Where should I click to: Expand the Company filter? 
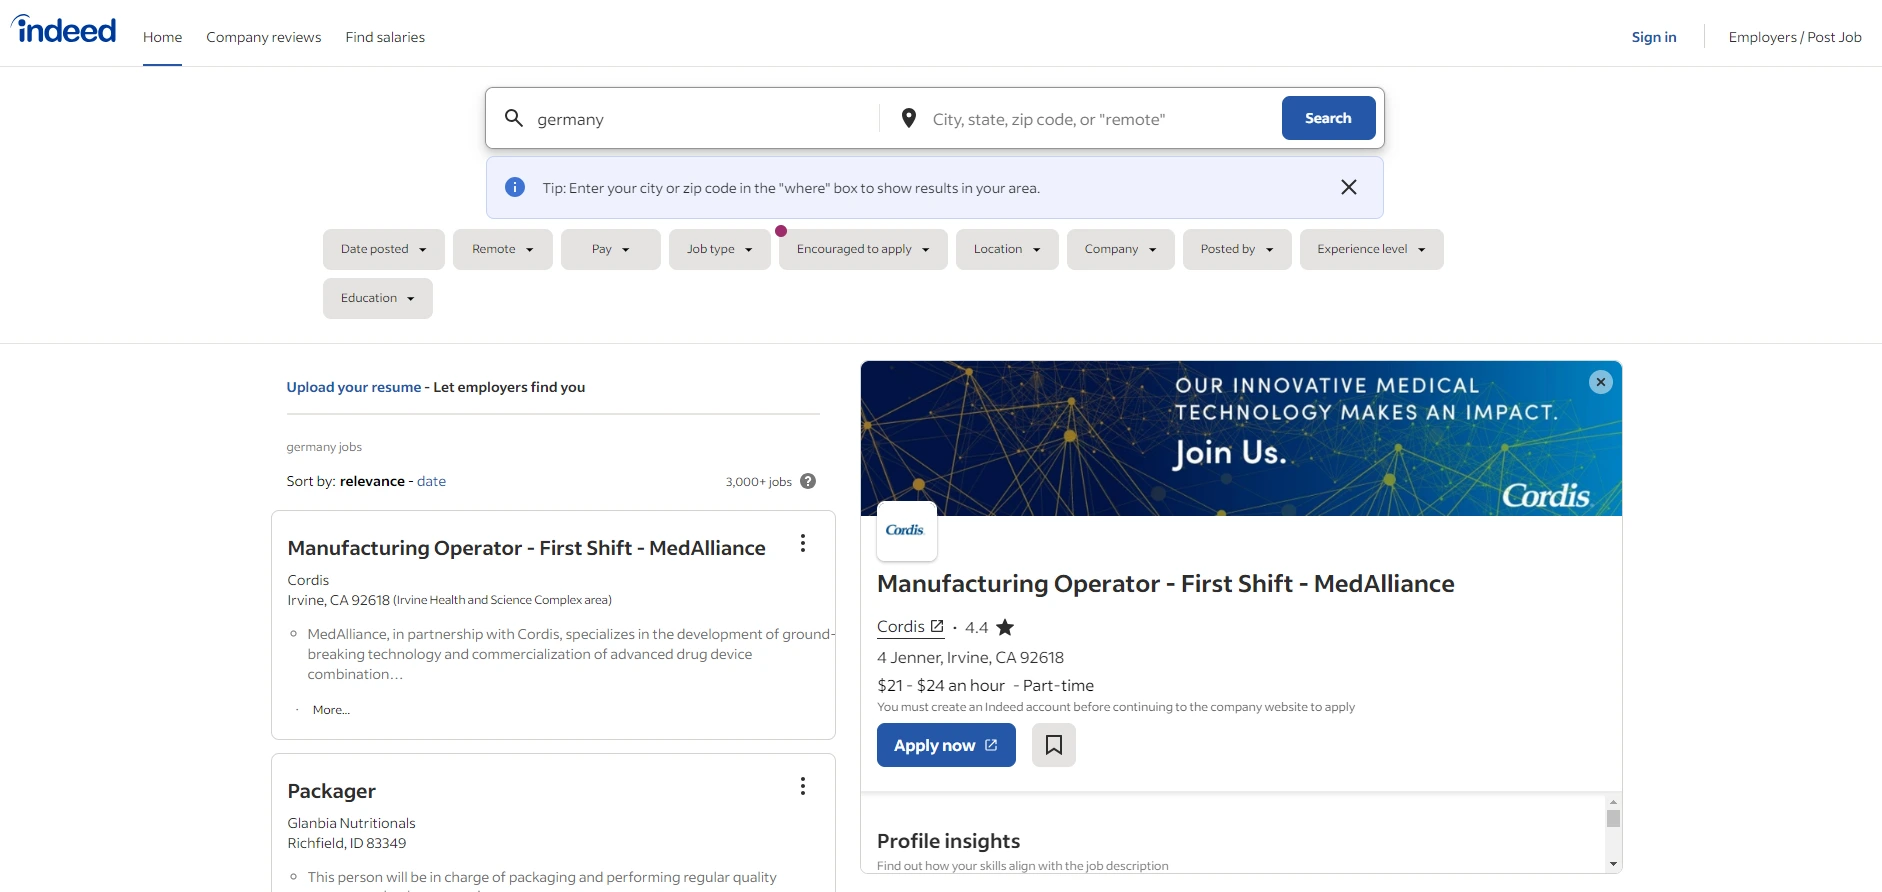click(1121, 249)
